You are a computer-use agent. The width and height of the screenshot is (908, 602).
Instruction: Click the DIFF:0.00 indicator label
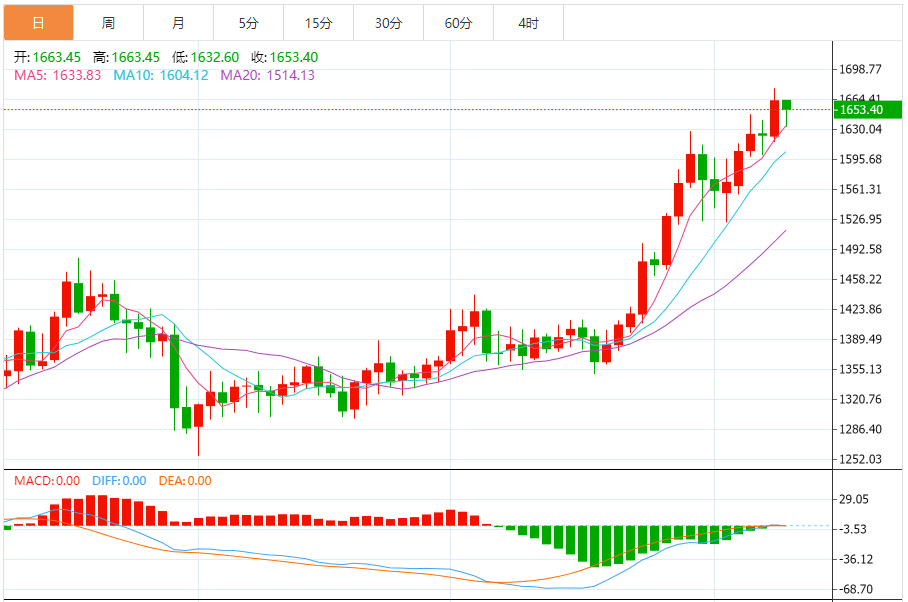pyautogui.click(x=119, y=480)
